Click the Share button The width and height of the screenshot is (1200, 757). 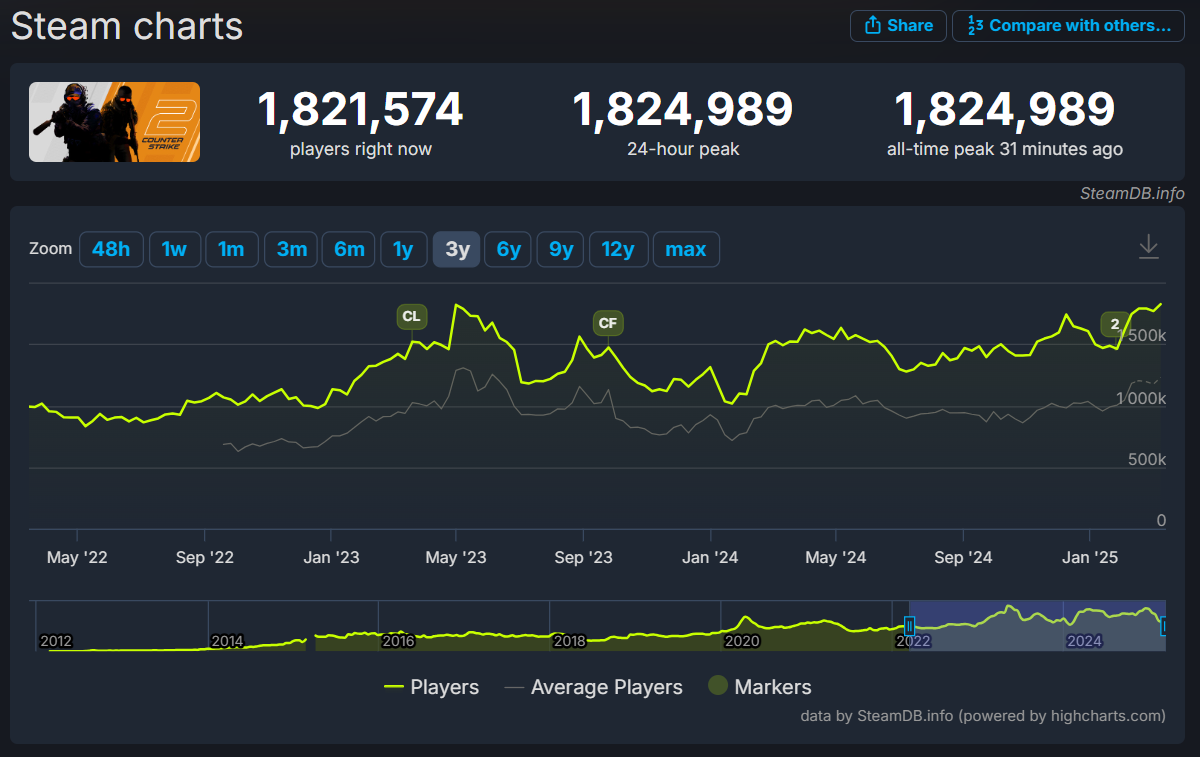point(898,26)
